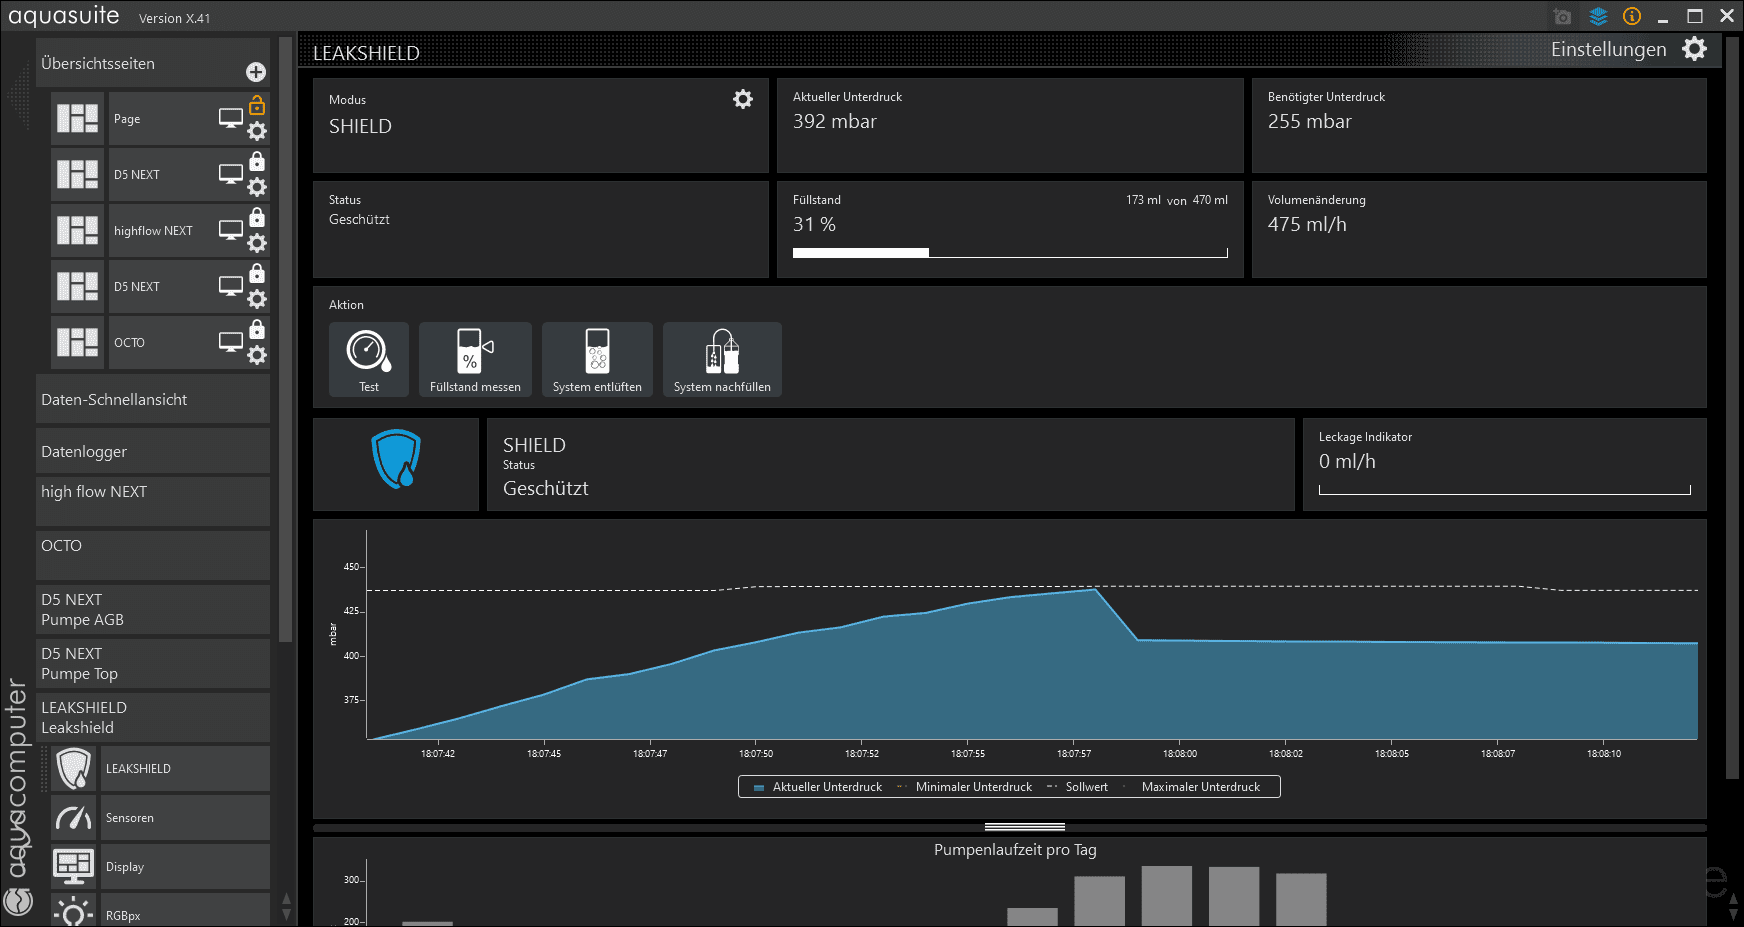Run Füllstand messen action
The height and width of the screenshot is (927, 1744).
point(475,360)
